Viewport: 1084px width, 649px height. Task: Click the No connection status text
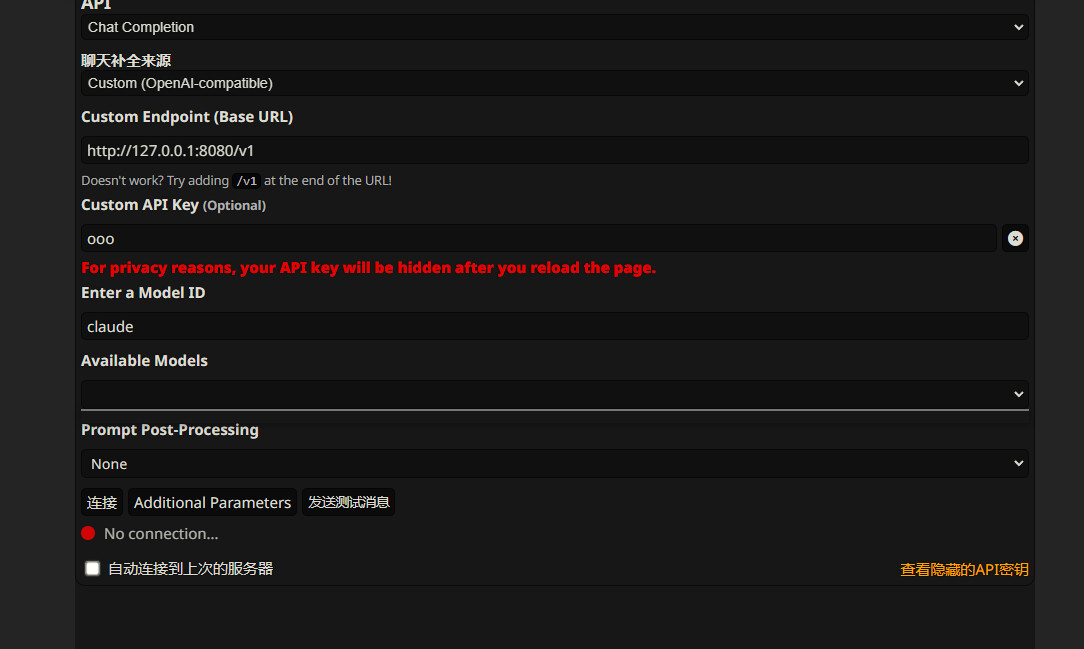pos(161,534)
